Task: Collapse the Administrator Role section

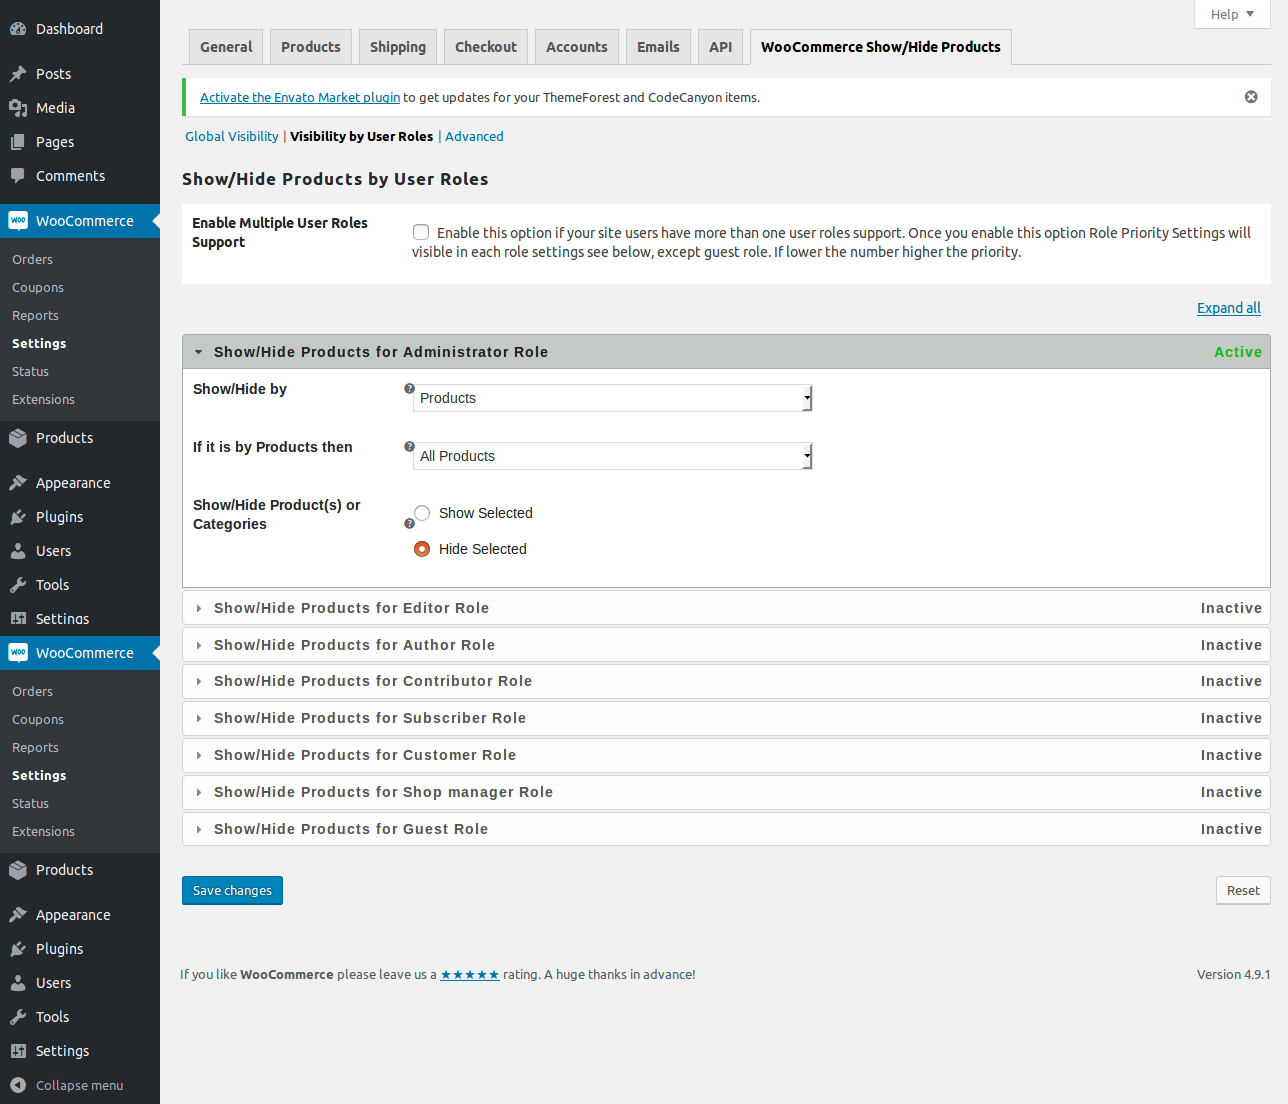Action: click(726, 352)
